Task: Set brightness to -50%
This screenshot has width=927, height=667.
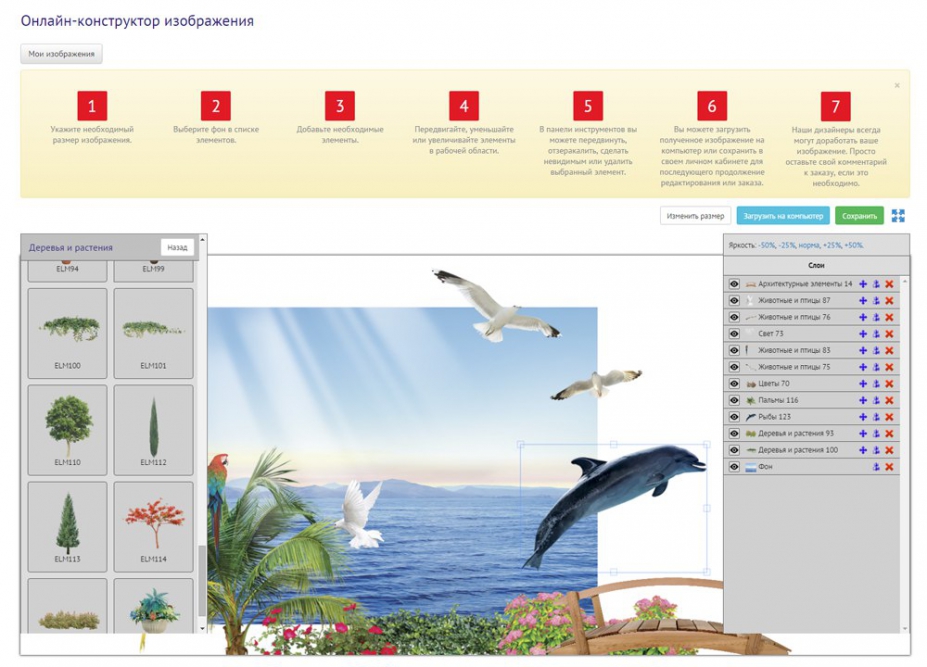Action: pyautogui.click(x=767, y=245)
